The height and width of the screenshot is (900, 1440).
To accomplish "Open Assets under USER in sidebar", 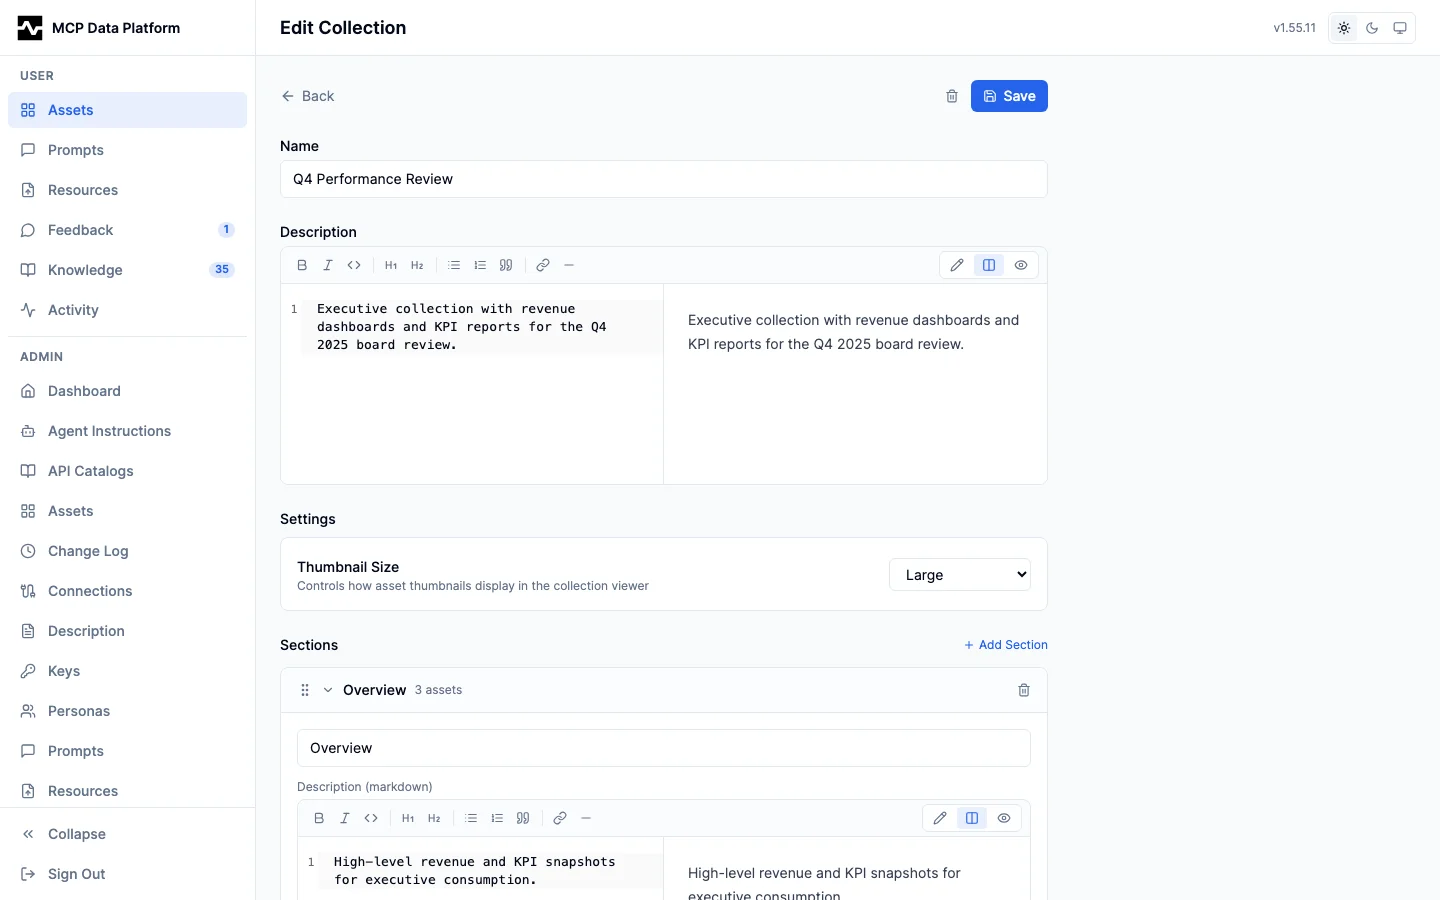I will click(x=127, y=110).
